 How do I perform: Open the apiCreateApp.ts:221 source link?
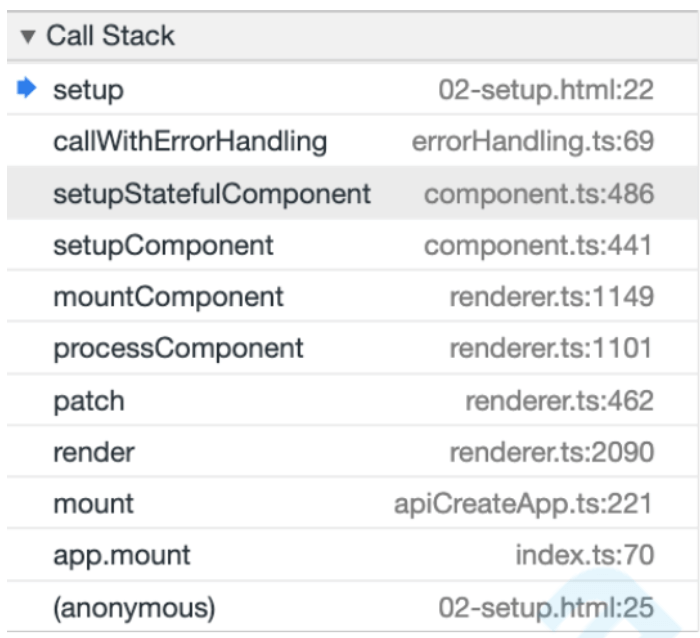[524, 504]
